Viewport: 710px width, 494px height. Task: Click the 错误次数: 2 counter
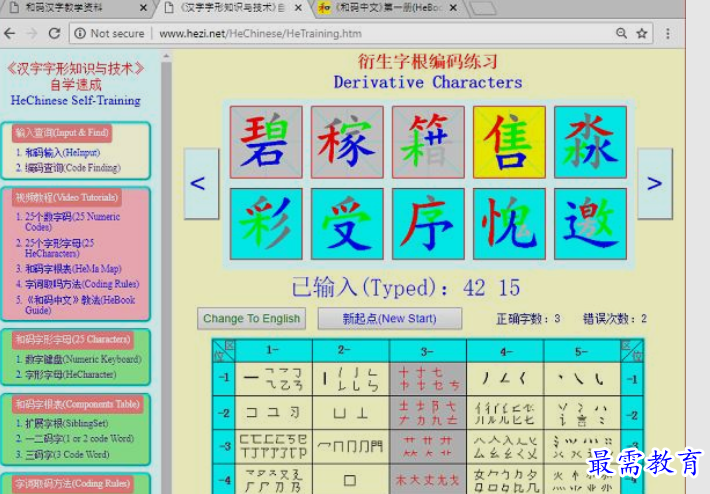(615, 319)
